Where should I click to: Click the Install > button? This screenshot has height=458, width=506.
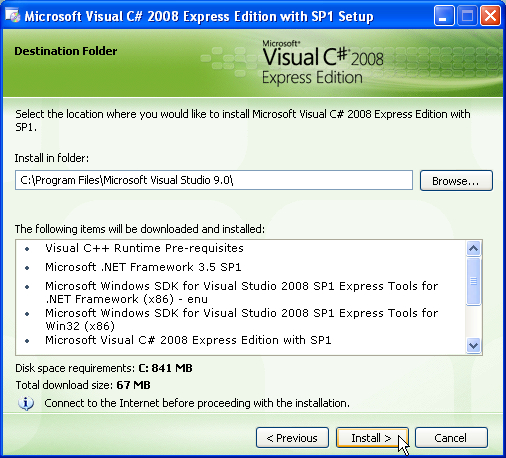372,438
